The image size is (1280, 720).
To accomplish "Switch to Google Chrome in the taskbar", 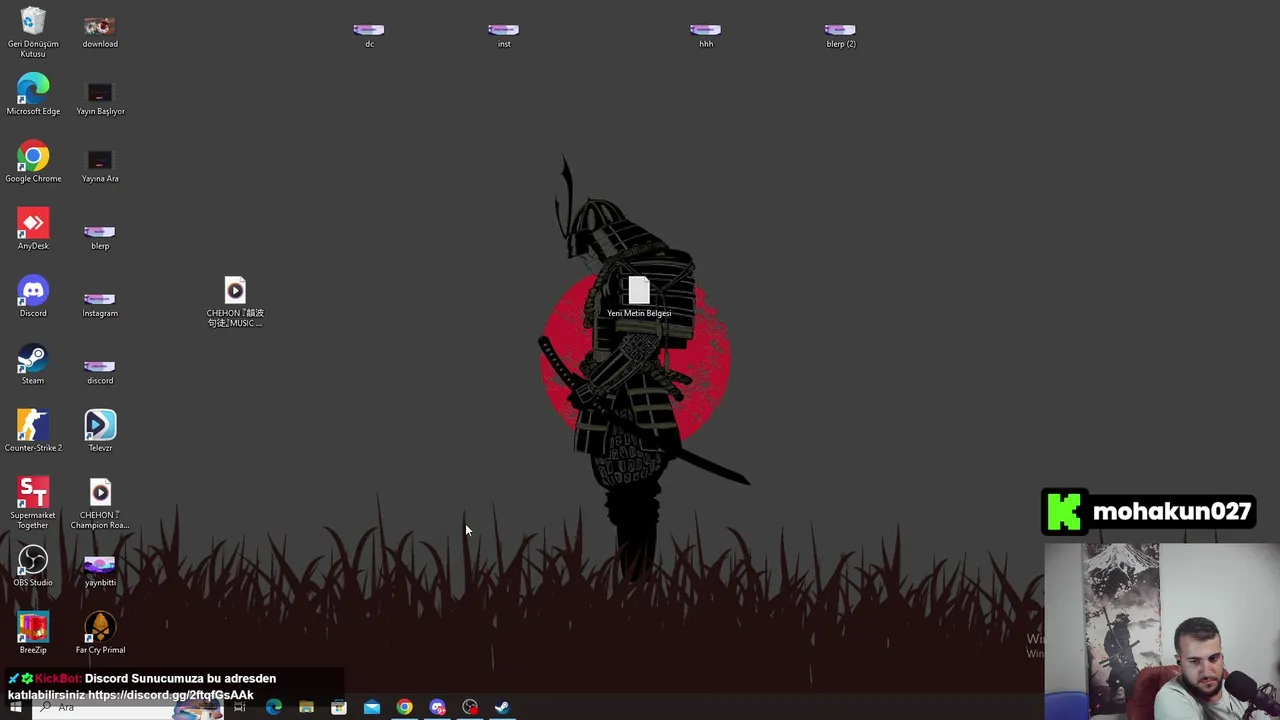I will (404, 708).
